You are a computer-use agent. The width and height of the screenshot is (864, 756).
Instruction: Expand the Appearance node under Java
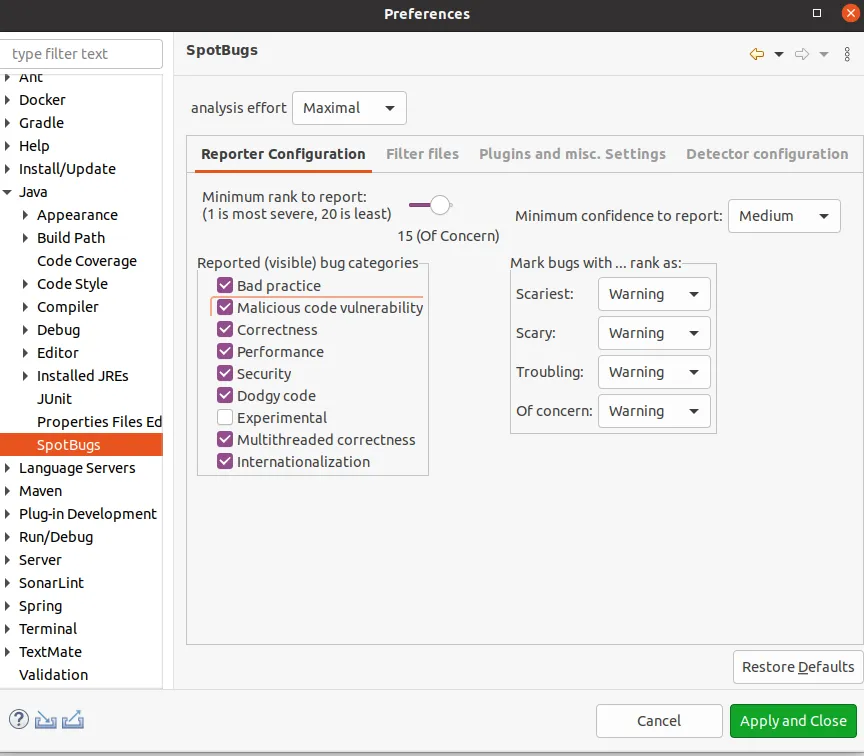(25, 215)
